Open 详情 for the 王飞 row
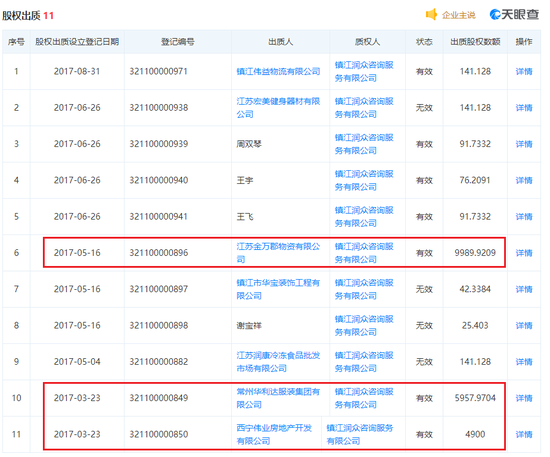This screenshot has height=457, width=550. click(x=524, y=217)
